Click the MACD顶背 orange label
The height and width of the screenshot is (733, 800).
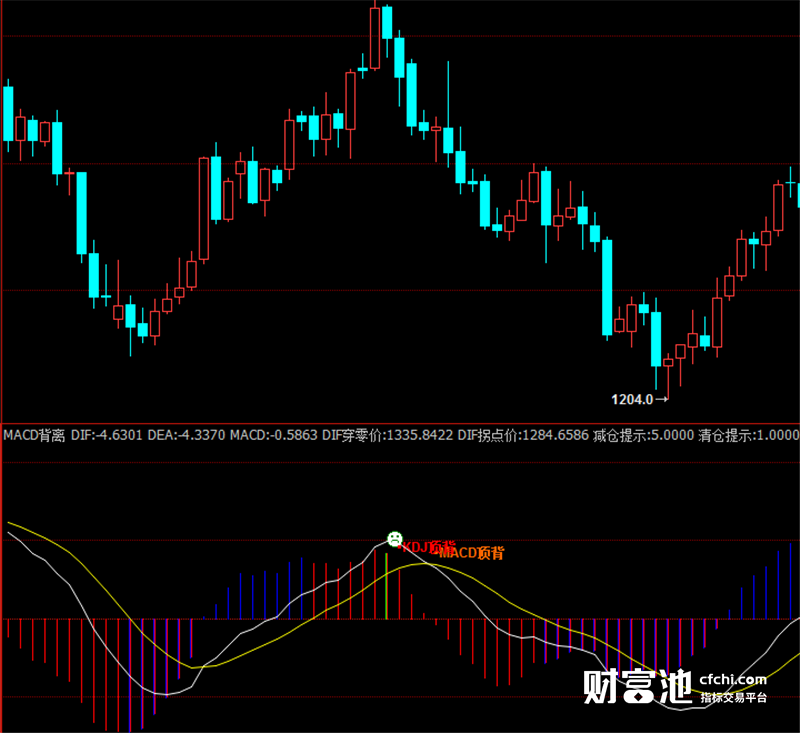[x=472, y=552]
